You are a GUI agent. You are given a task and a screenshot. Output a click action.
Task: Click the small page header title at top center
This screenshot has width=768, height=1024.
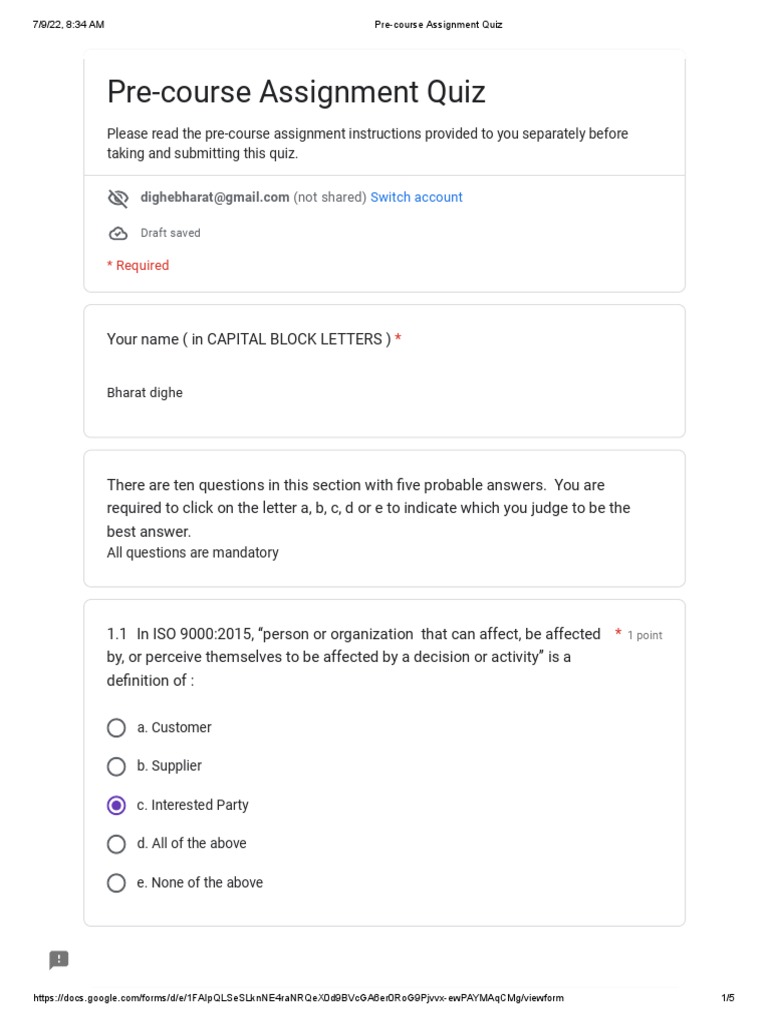[438, 24]
